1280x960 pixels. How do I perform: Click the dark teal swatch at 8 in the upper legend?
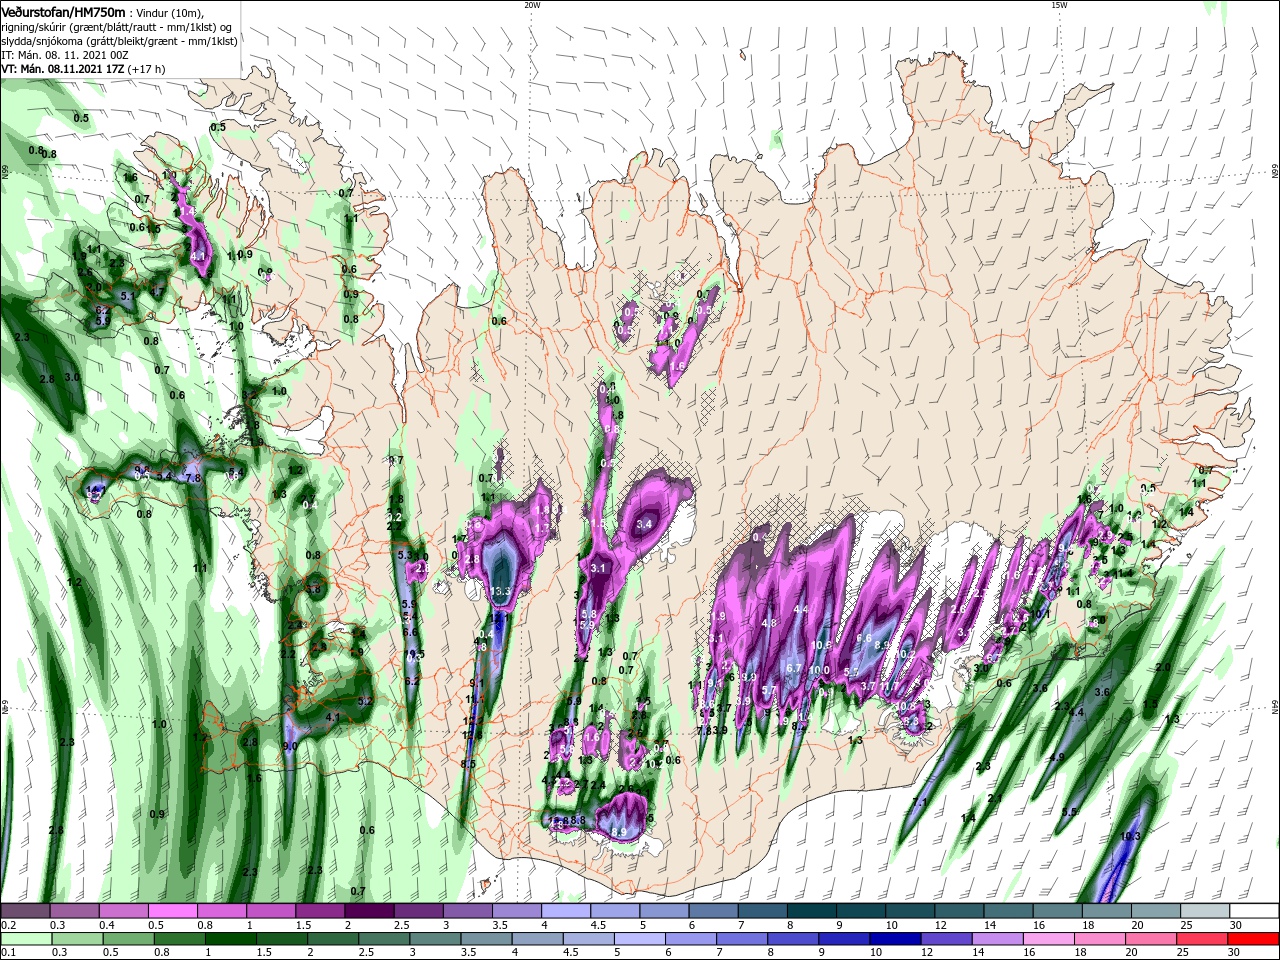click(x=812, y=911)
